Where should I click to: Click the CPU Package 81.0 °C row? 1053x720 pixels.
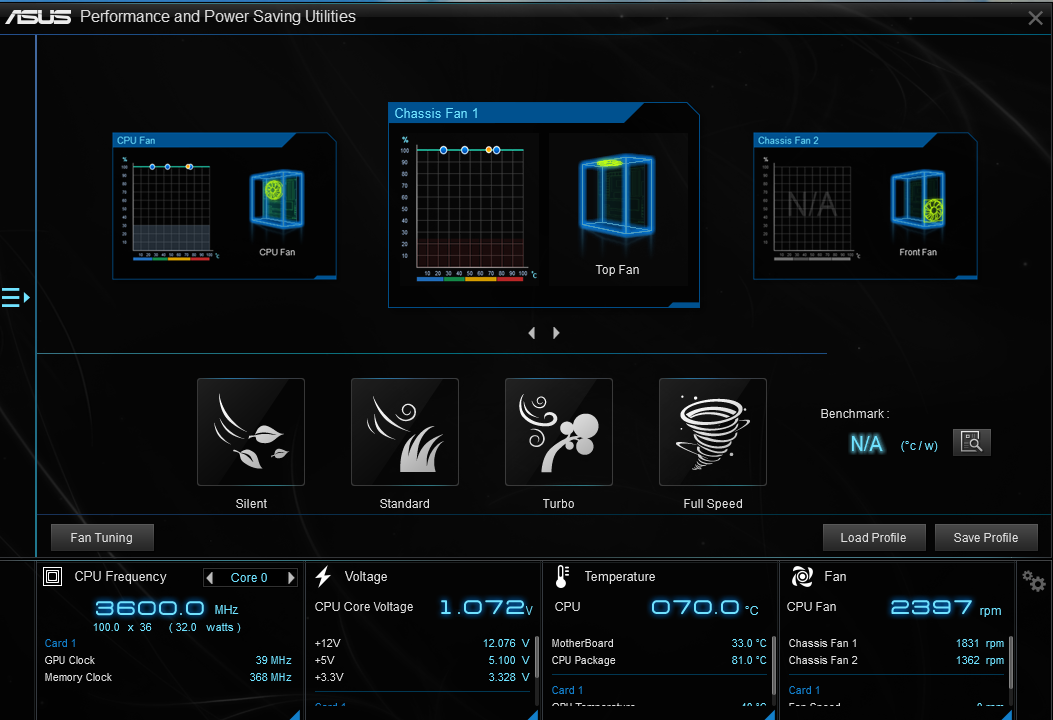point(659,660)
